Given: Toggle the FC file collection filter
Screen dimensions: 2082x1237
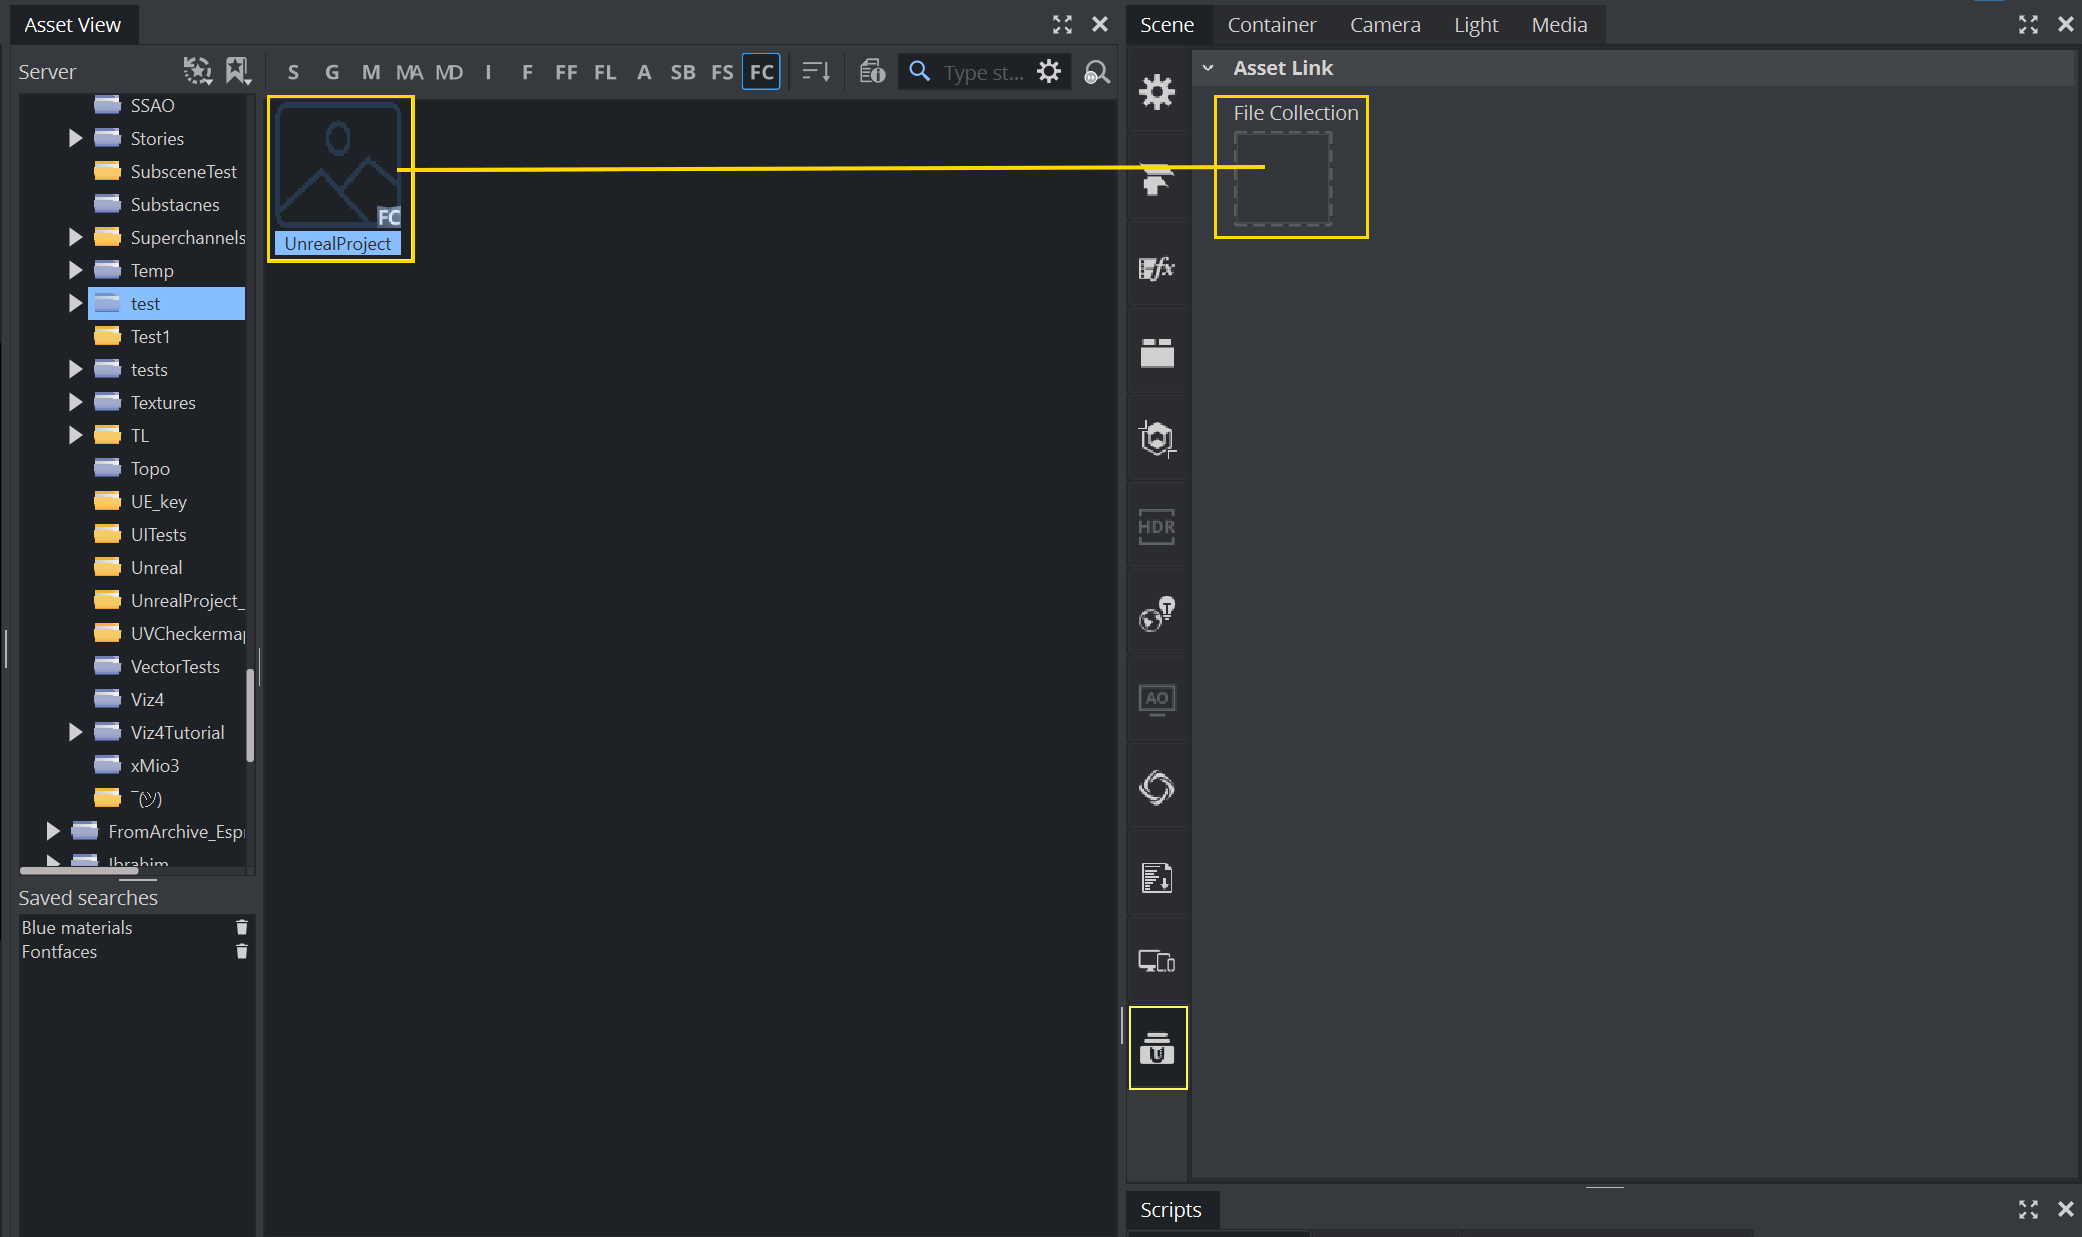Looking at the screenshot, I should tap(761, 72).
